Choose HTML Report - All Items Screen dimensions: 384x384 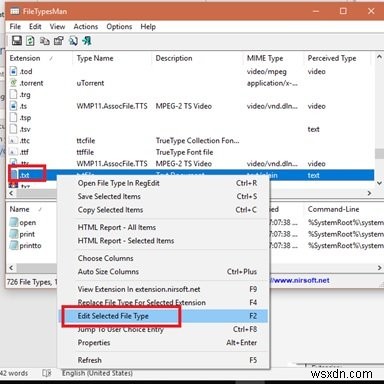163,227
